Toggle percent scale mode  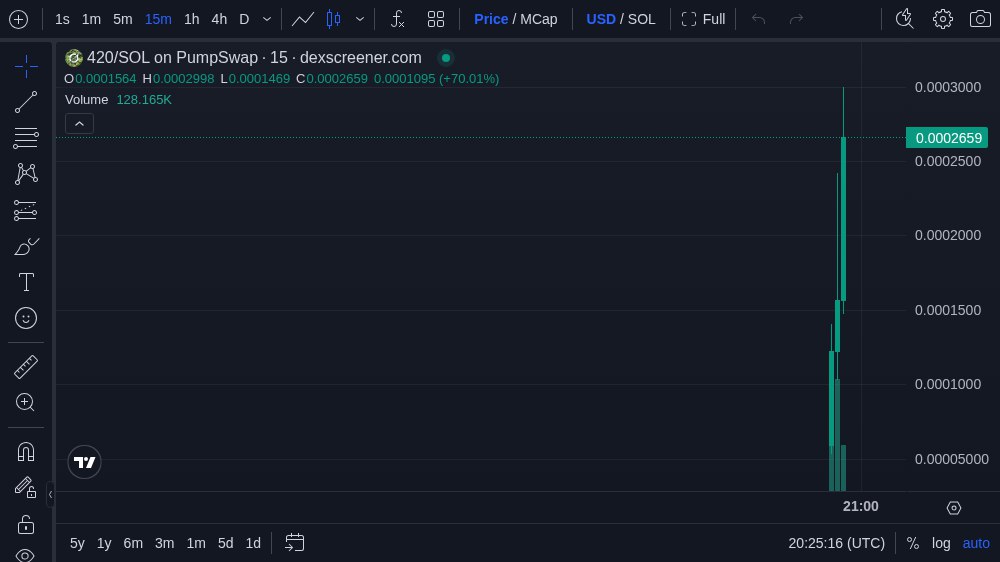click(912, 543)
